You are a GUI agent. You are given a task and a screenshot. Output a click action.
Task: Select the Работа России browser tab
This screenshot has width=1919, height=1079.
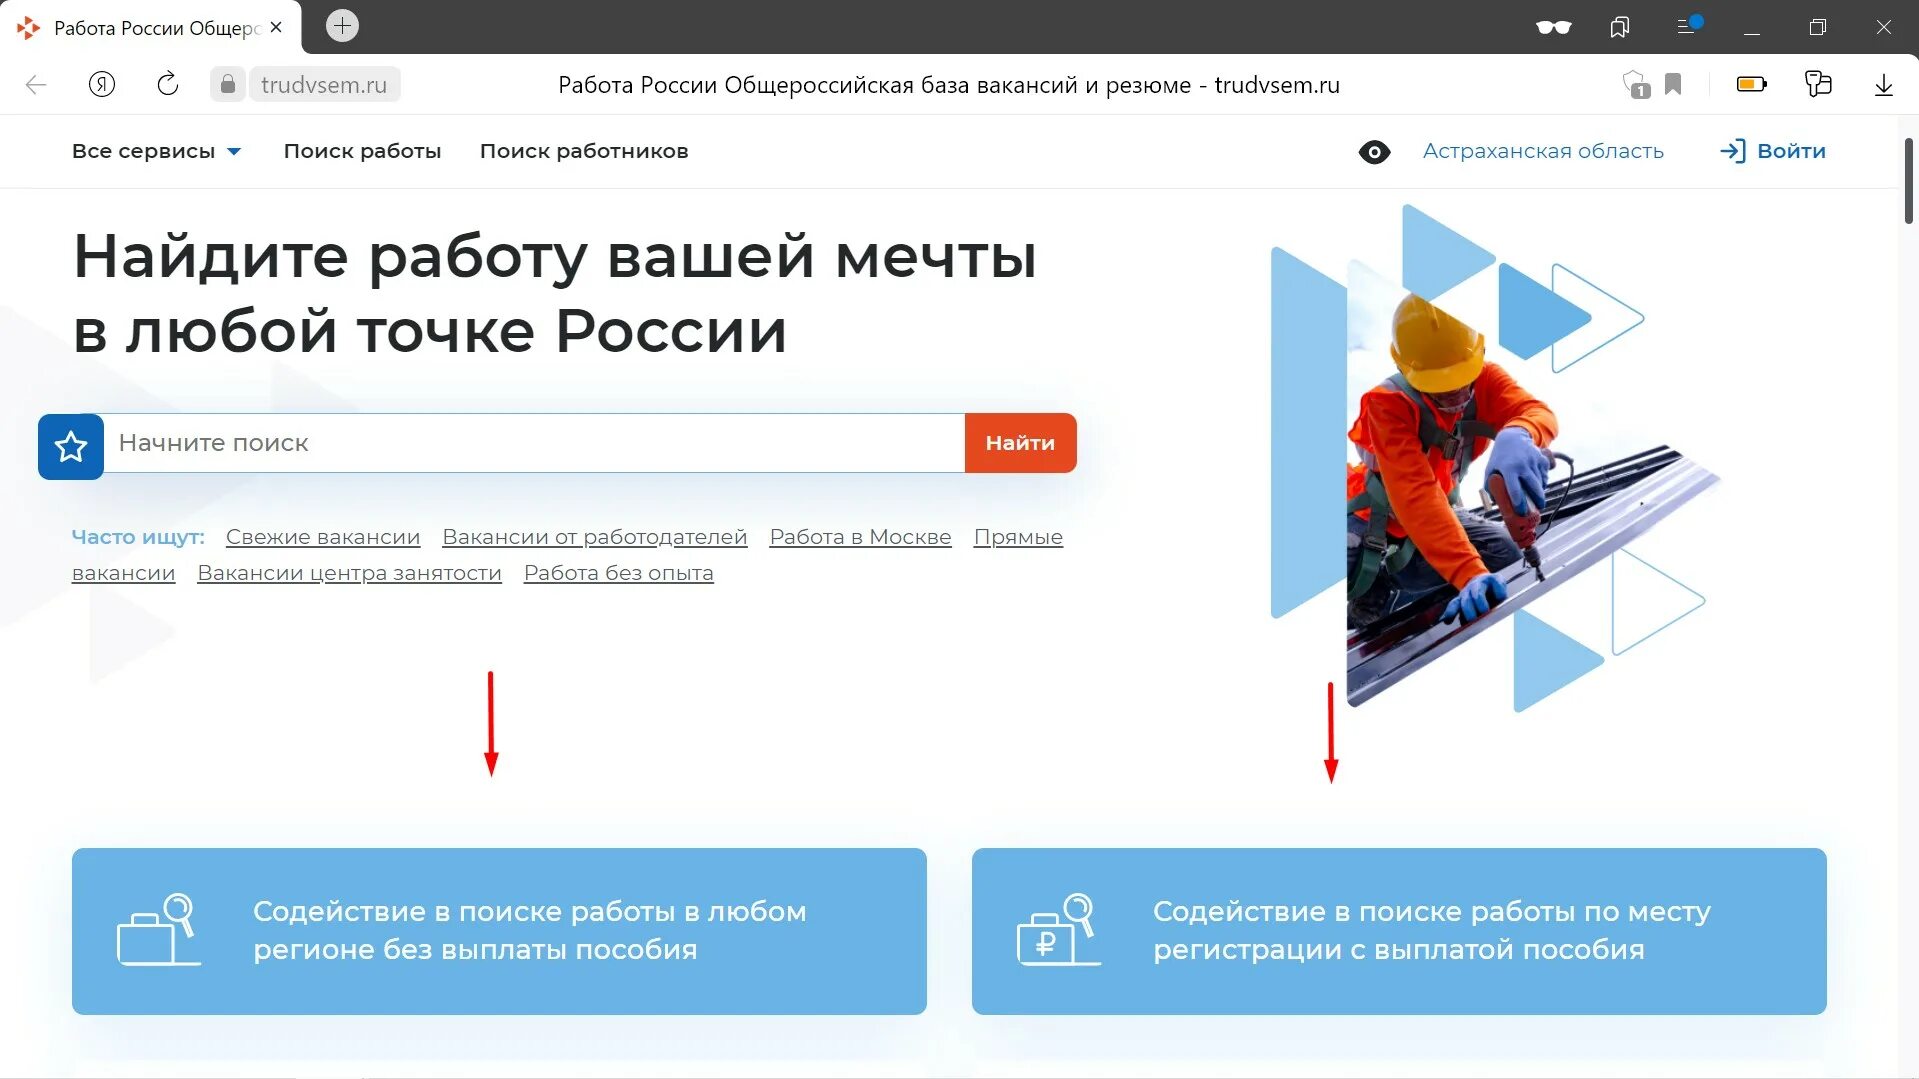click(x=150, y=28)
